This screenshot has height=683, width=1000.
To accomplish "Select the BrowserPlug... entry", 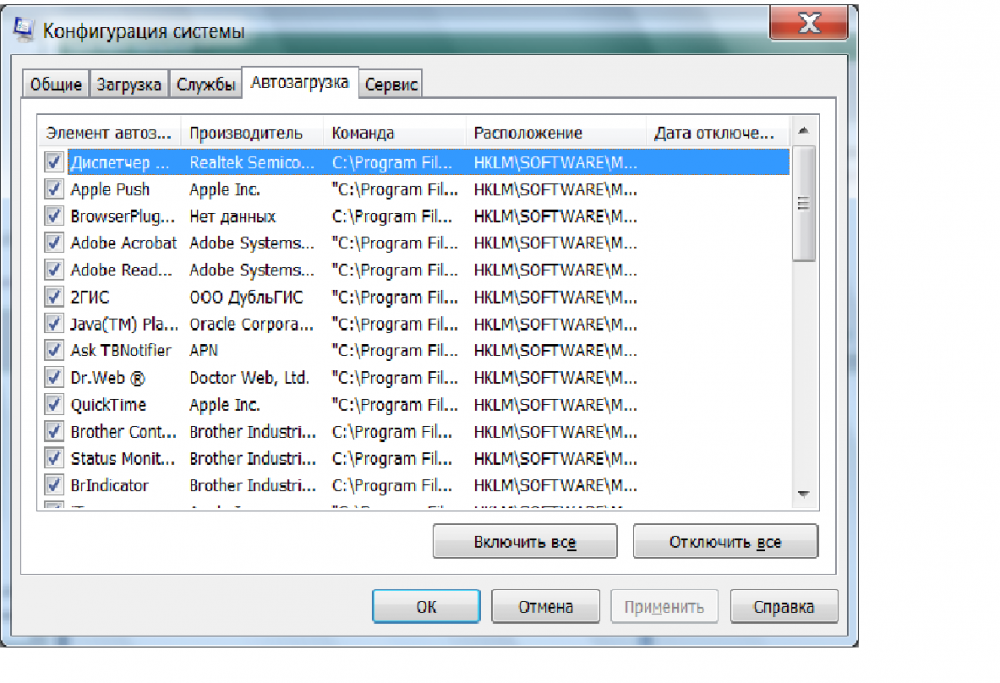I will (122, 216).
